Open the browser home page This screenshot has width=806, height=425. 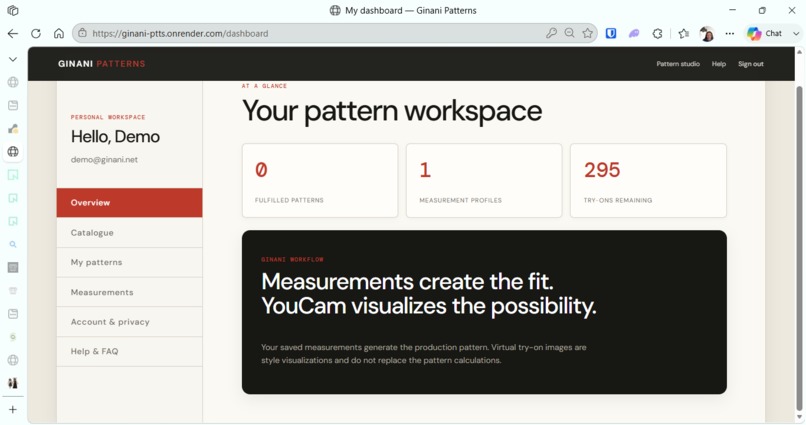[x=59, y=33]
